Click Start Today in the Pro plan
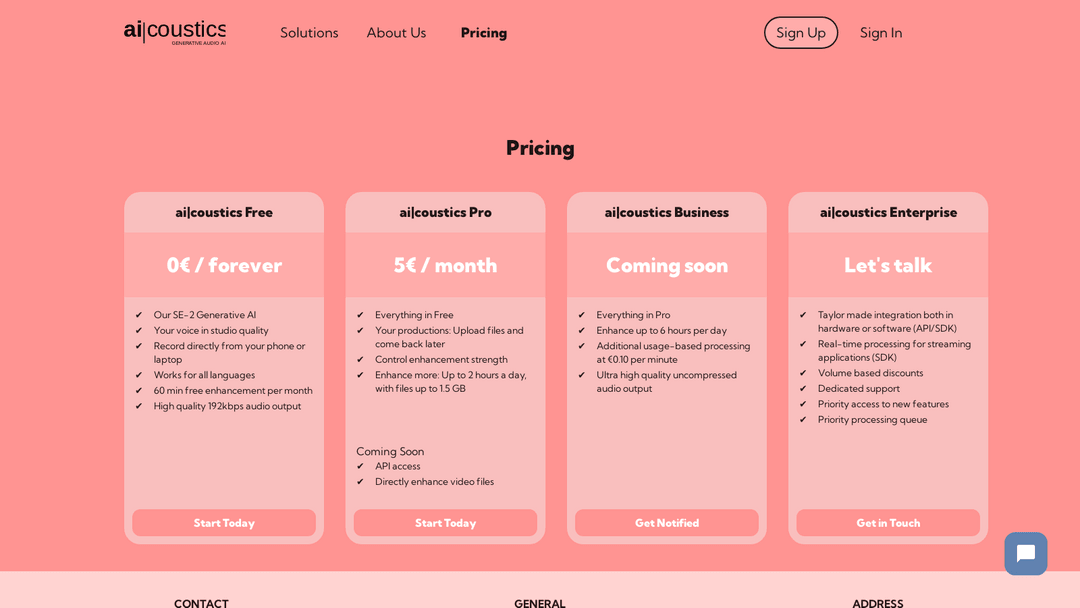1080x608 pixels. point(445,523)
